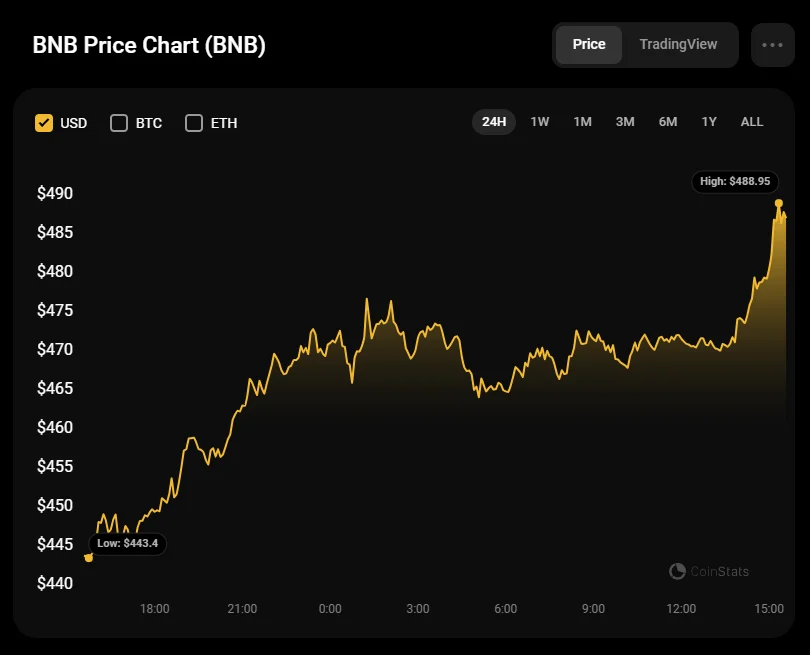Viewport: 810px width, 655px height.
Task: Click the CoinStats logo watermark
Action: 709,571
